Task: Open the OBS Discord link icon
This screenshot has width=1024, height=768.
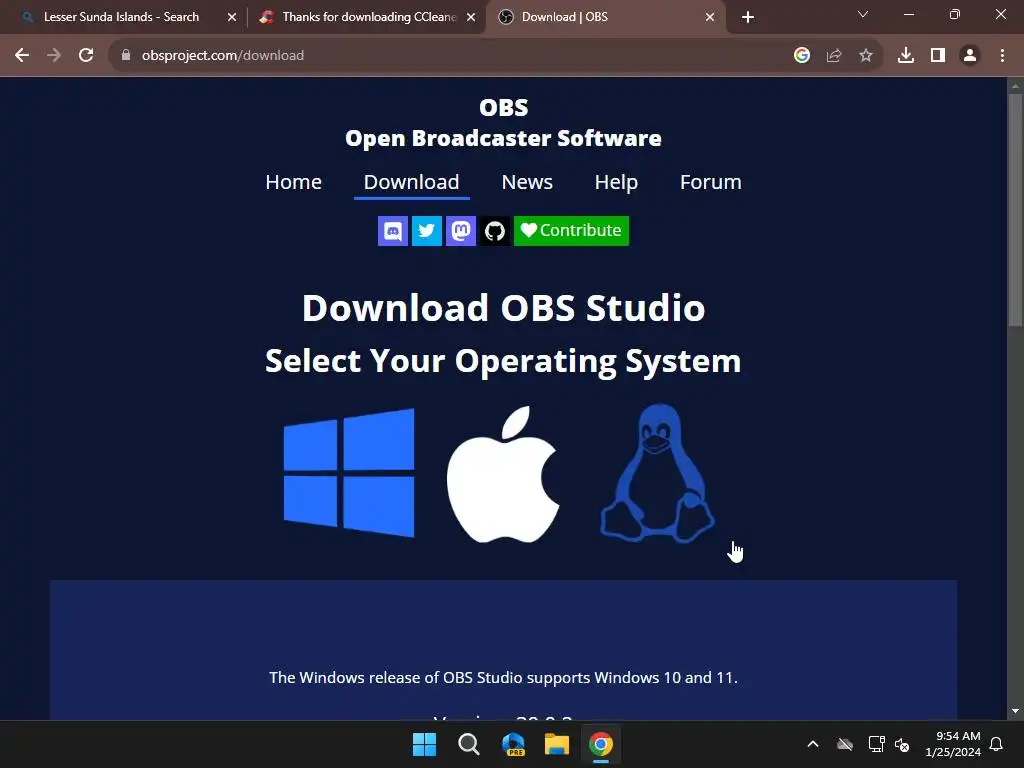Action: click(392, 231)
